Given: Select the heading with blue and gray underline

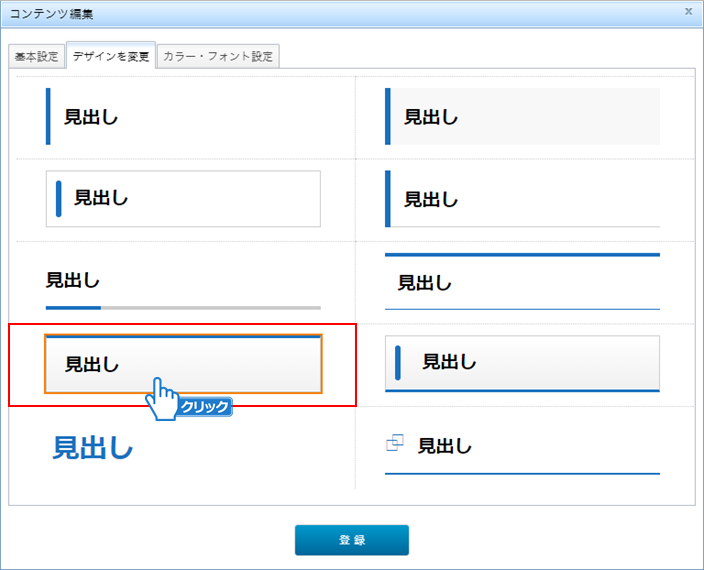Looking at the screenshot, I should pos(183,283).
